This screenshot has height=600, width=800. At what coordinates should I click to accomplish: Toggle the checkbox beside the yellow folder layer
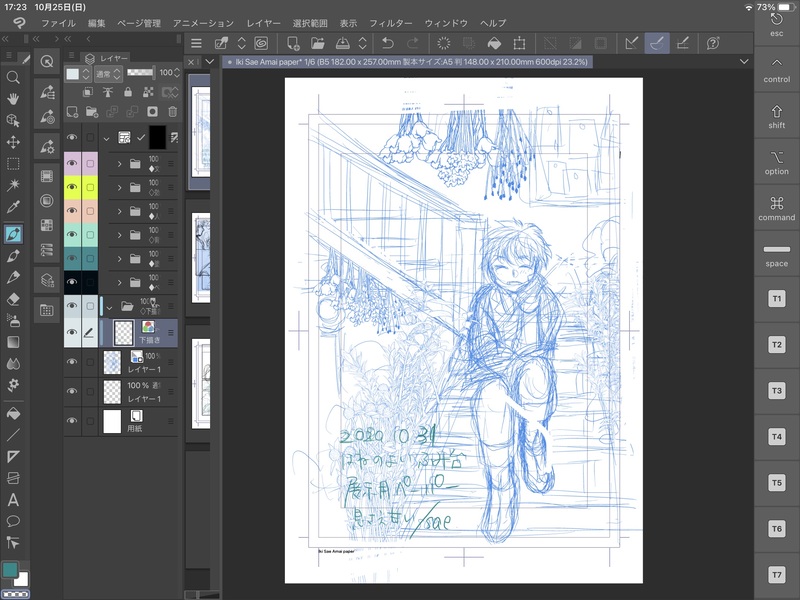click(x=90, y=187)
